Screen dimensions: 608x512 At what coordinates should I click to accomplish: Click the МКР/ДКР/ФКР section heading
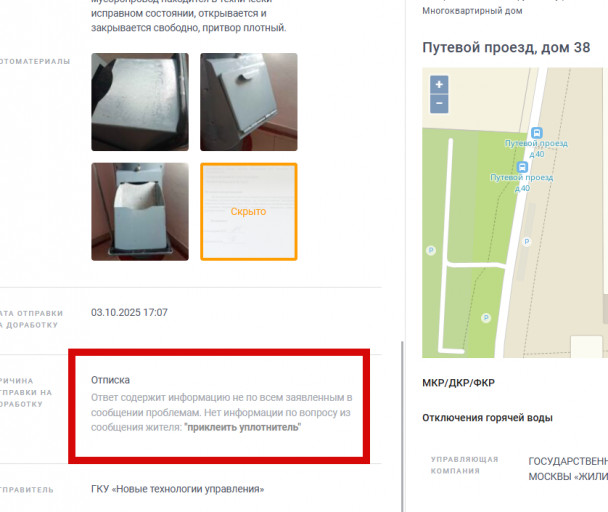(x=458, y=383)
